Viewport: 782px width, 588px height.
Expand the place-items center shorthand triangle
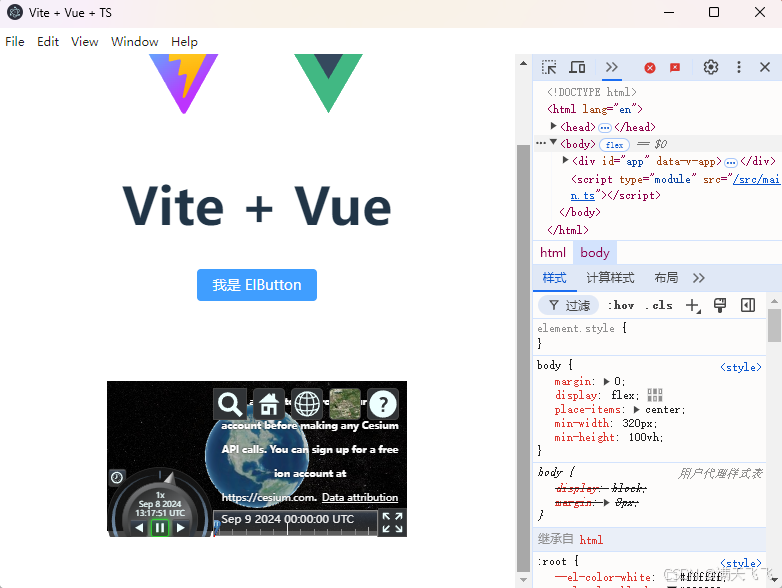click(x=636, y=409)
